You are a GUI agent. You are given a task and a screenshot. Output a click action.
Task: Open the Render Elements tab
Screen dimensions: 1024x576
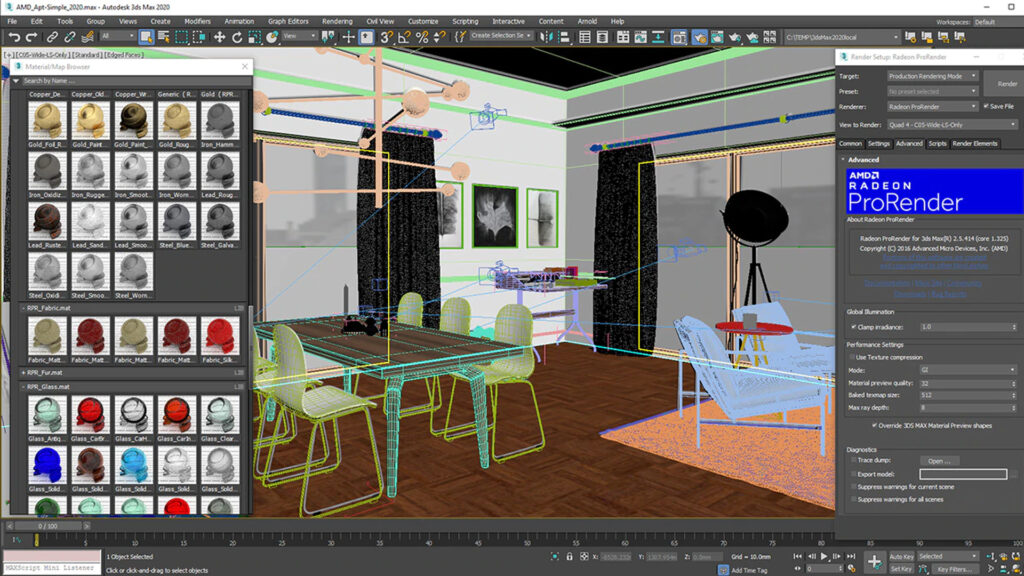(974, 144)
